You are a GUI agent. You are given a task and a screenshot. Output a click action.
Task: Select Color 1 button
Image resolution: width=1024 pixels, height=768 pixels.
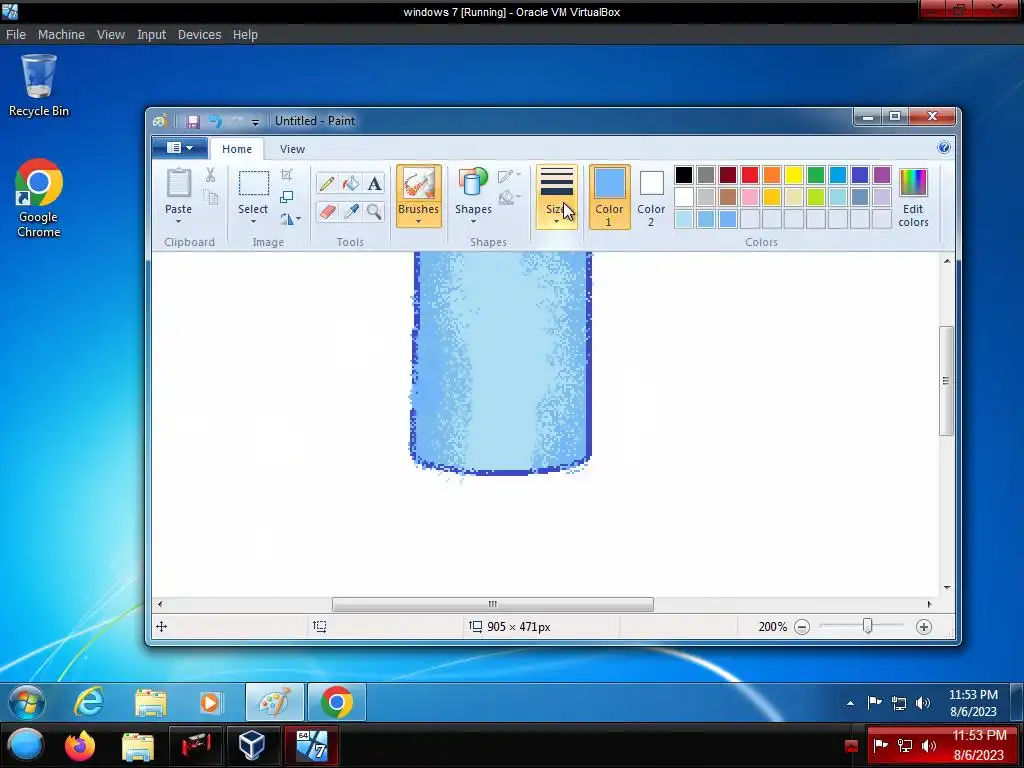click(x=609, y=196)
